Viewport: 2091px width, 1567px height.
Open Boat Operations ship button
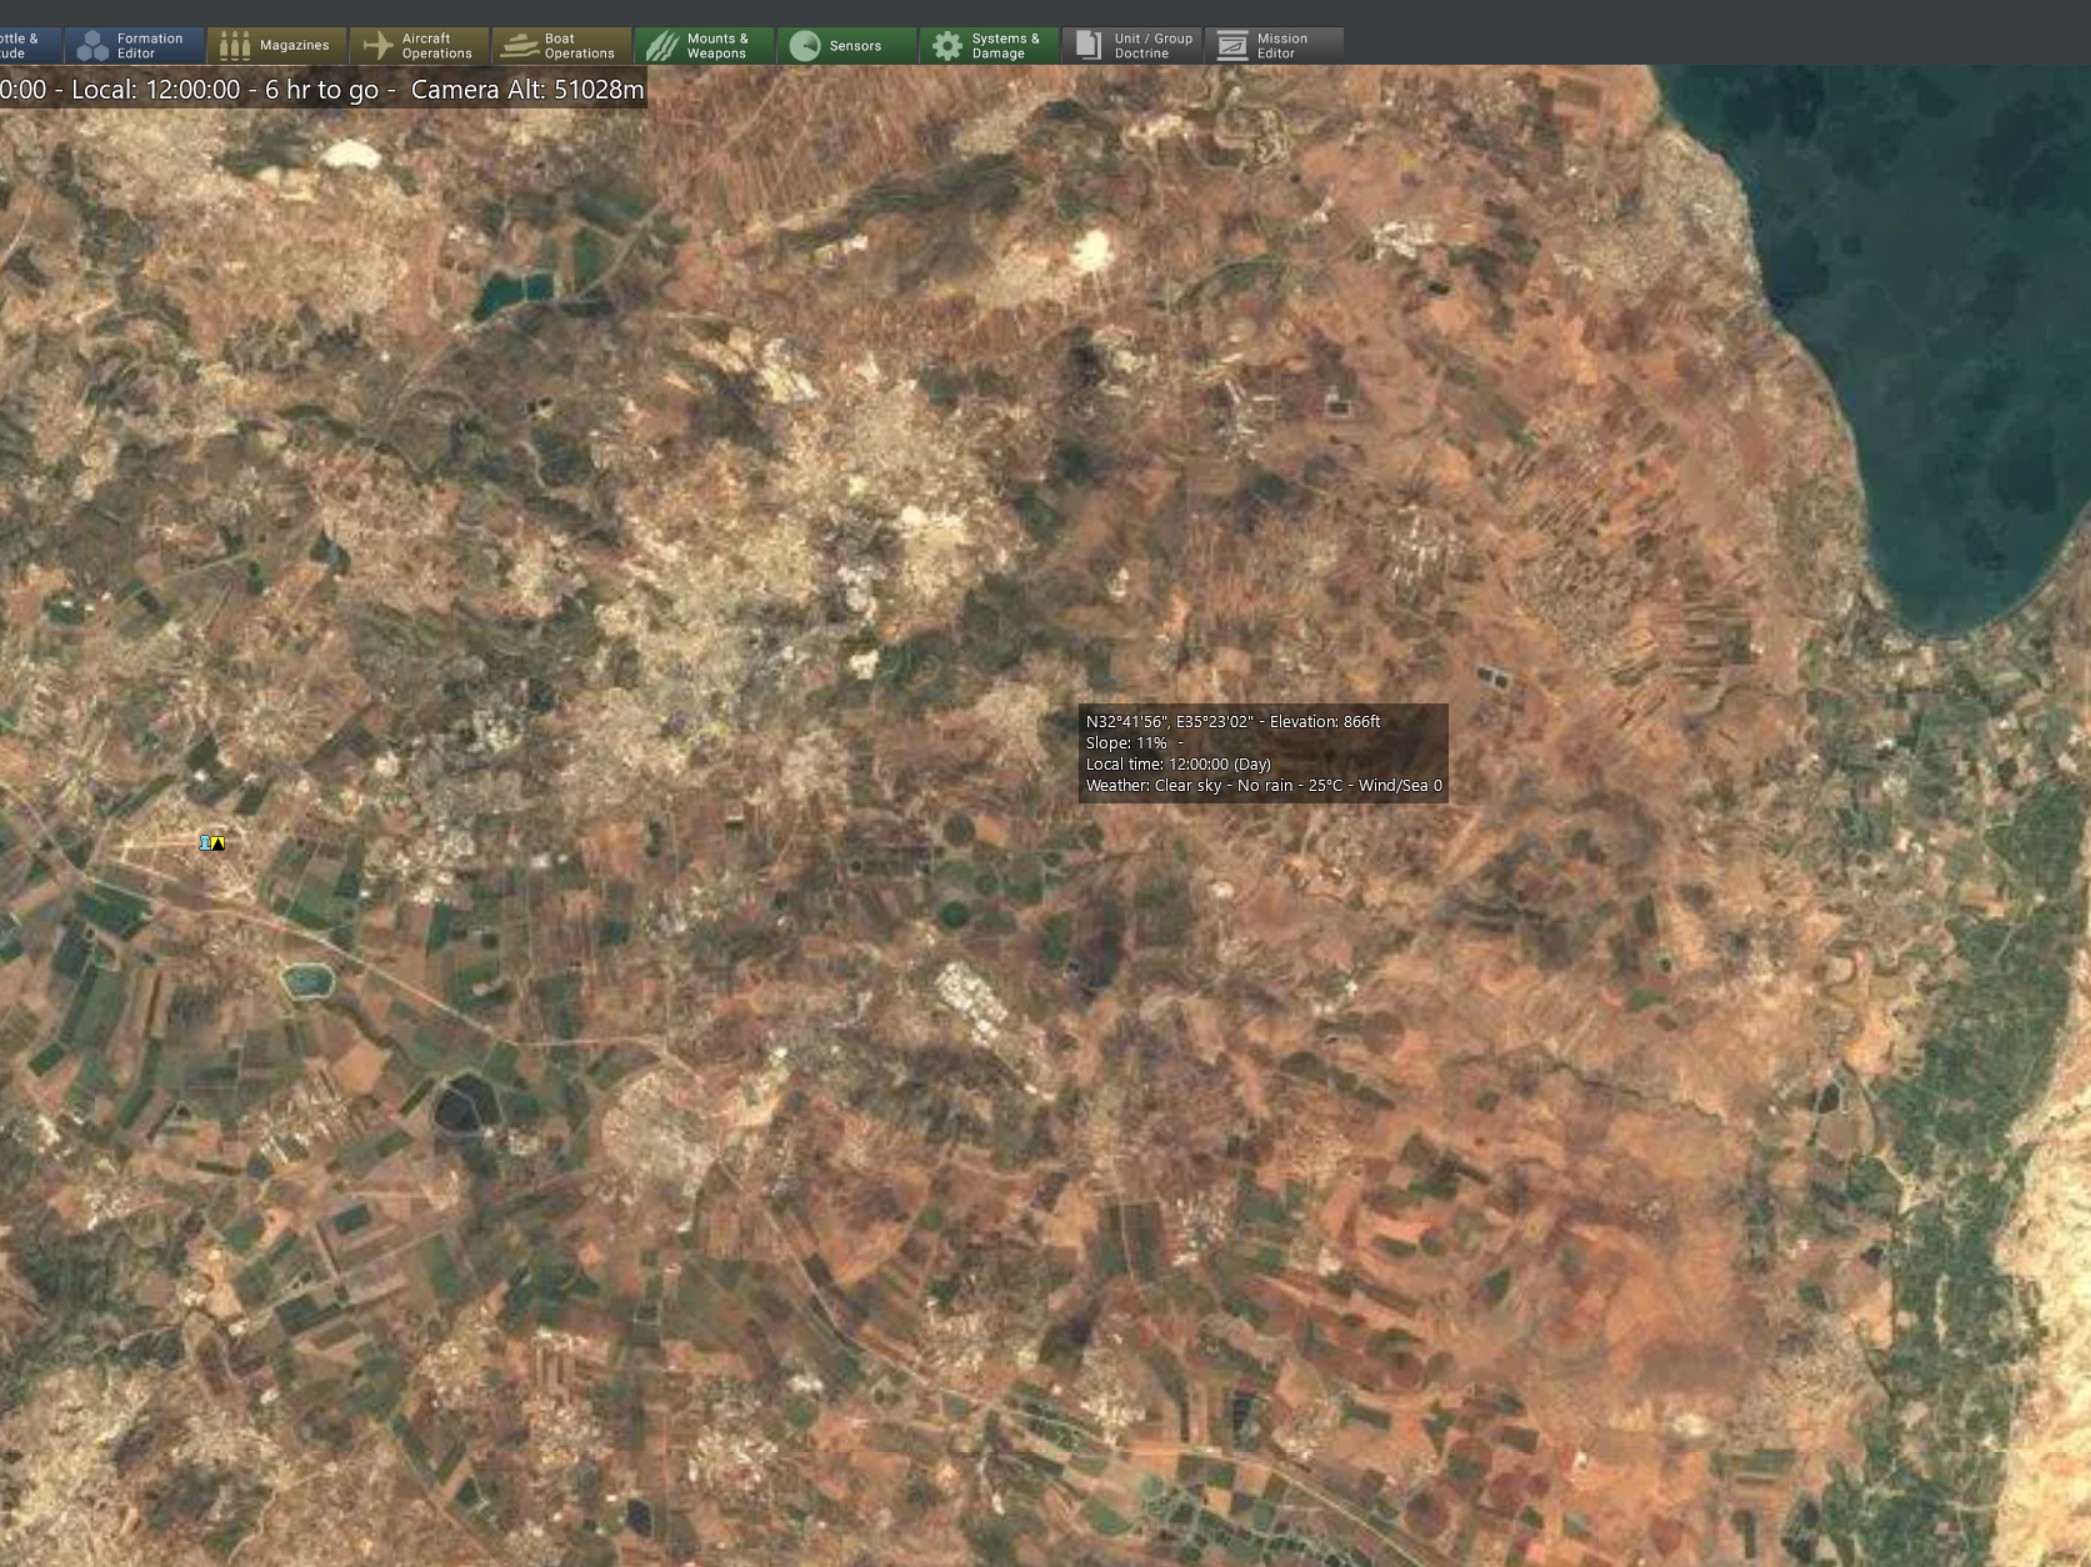click(561, 45)
